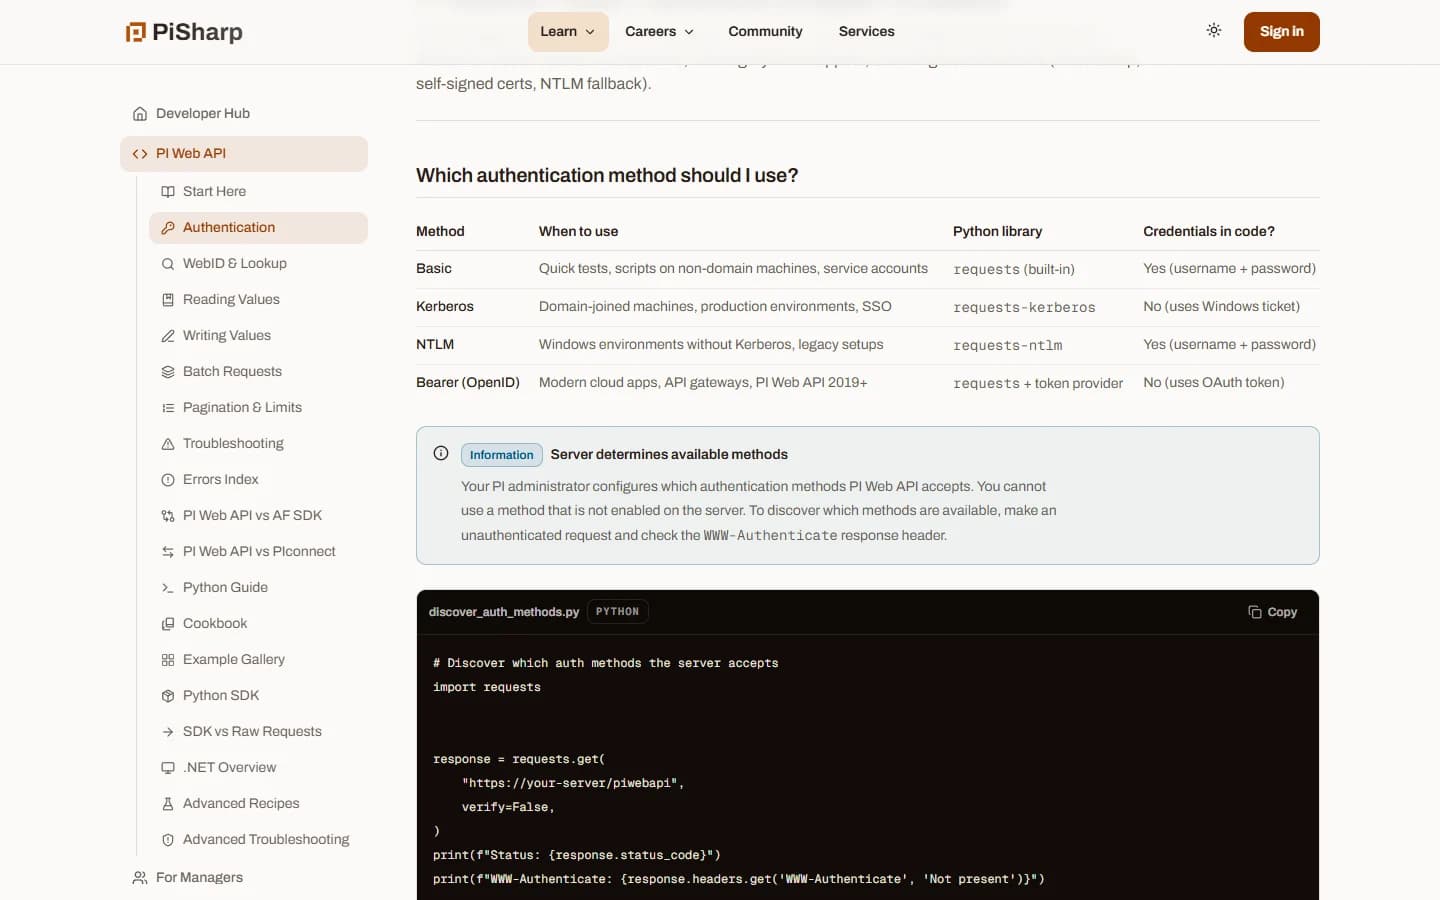
Task: Click the Advanced Recipes flask icon
Action: pyautogui.click(x=168, y=804)
